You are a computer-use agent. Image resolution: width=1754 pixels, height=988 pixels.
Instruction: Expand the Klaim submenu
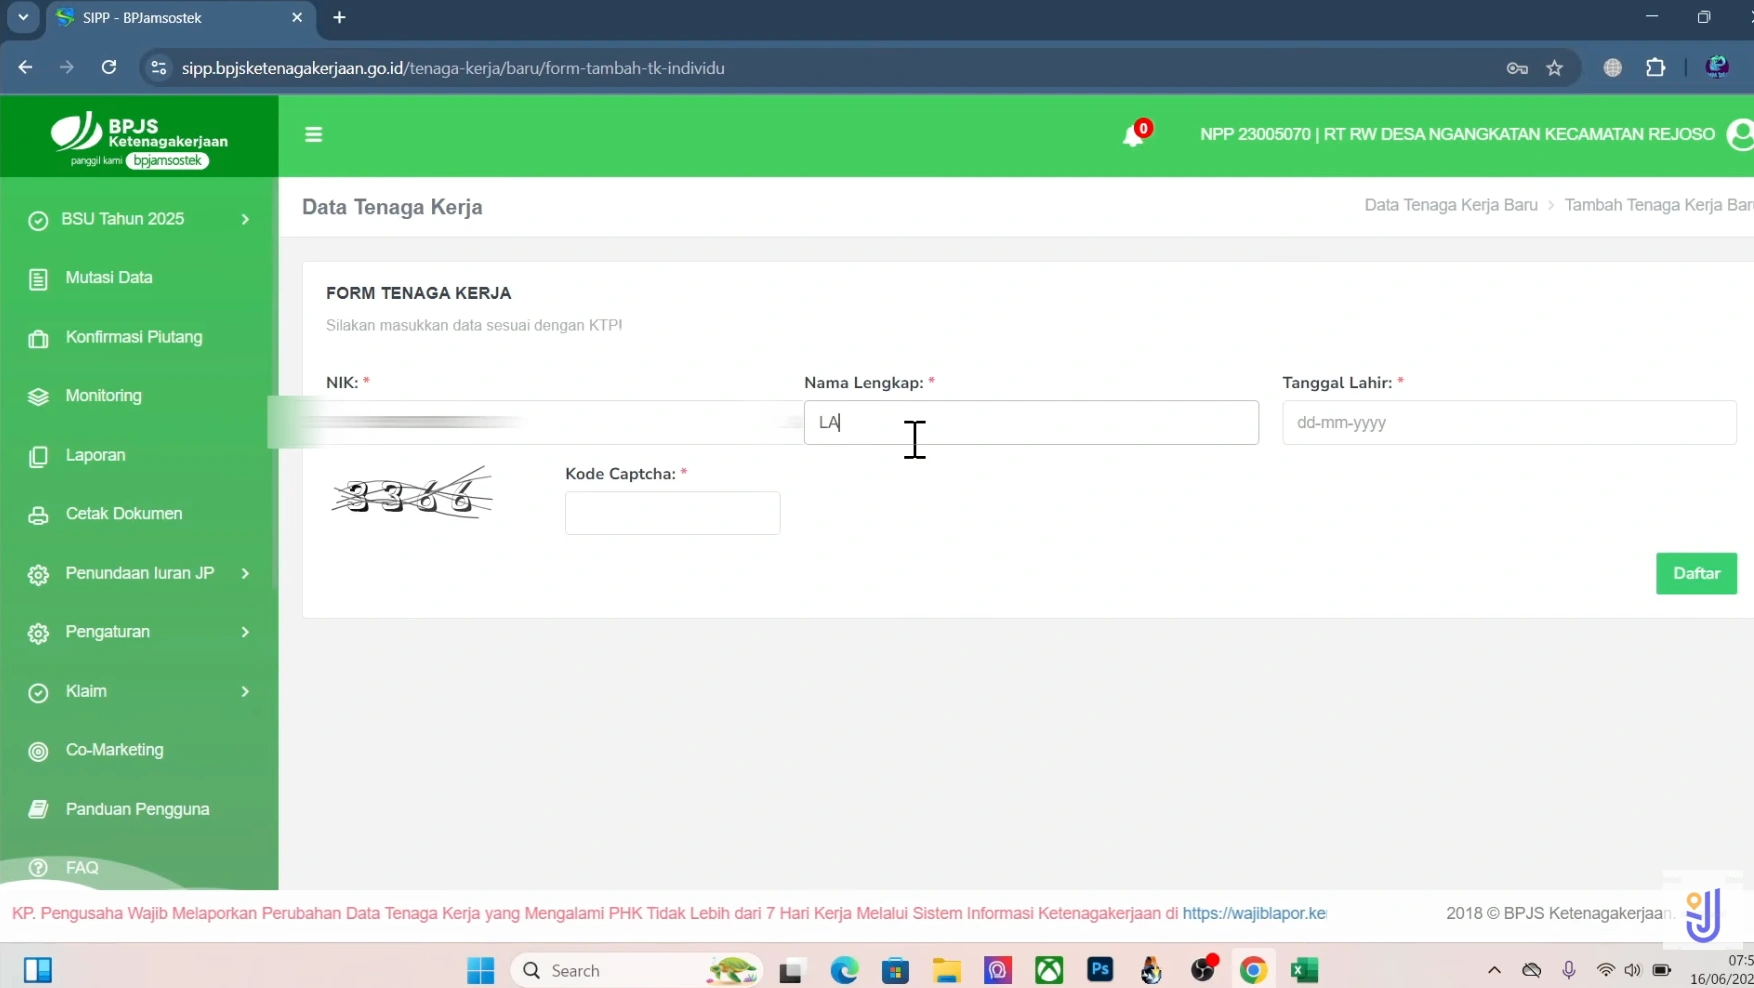(85, 691)
